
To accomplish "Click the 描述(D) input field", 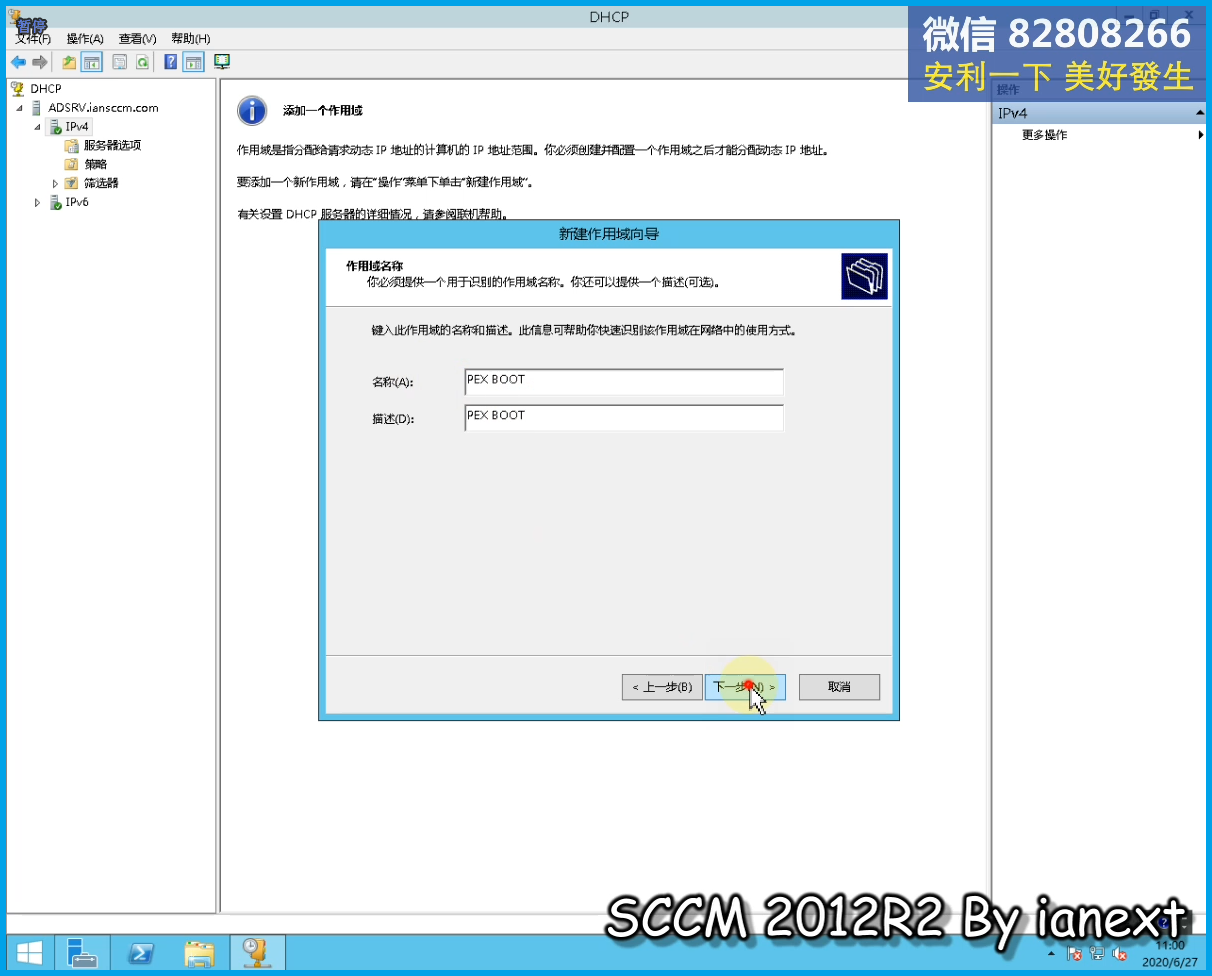I will tap(624, 418).
